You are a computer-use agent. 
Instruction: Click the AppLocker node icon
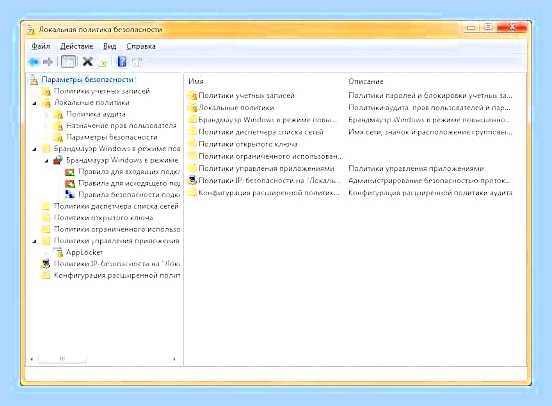point(58,252)
